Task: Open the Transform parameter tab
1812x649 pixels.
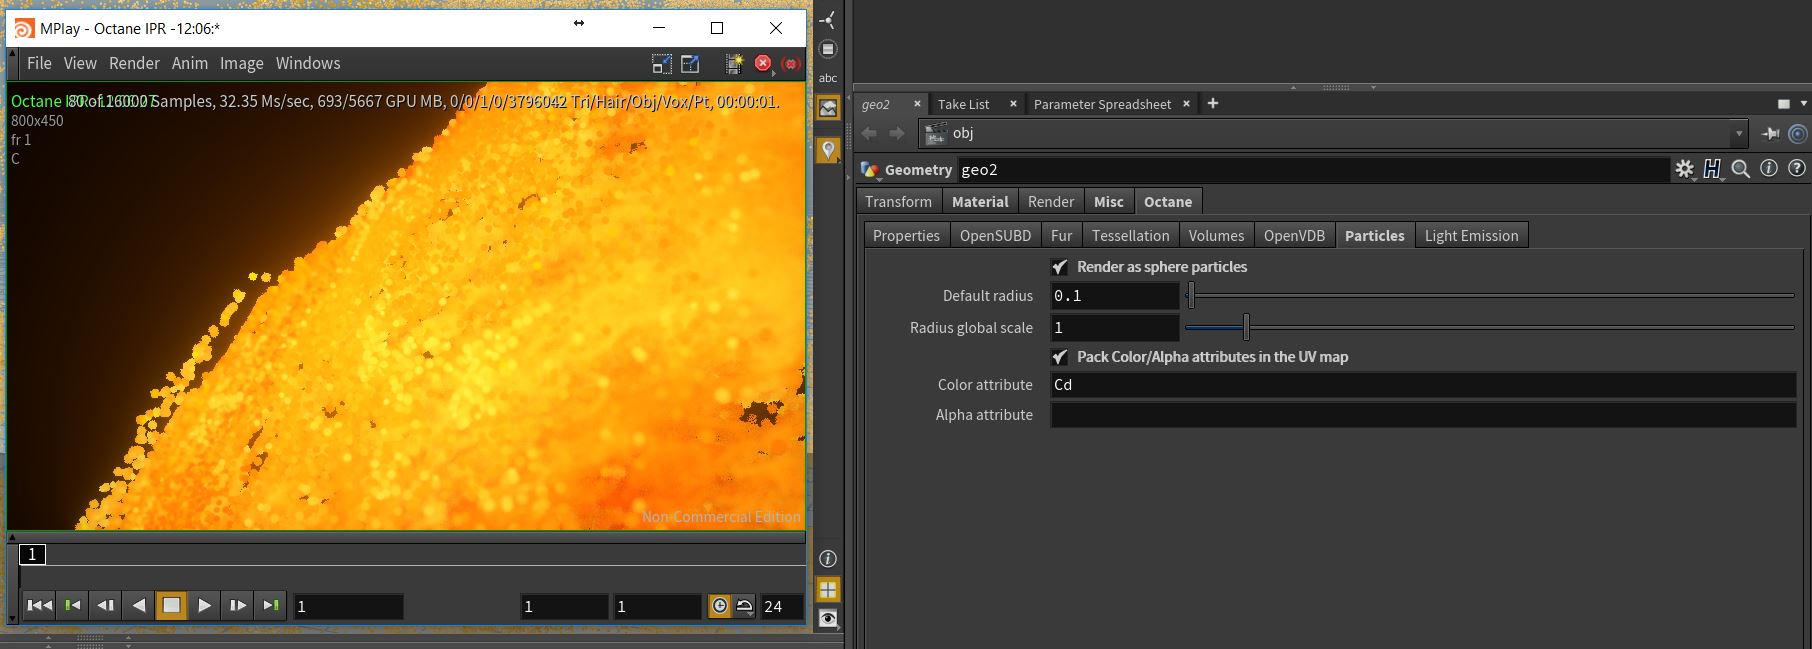Action: tap(898, 202)
